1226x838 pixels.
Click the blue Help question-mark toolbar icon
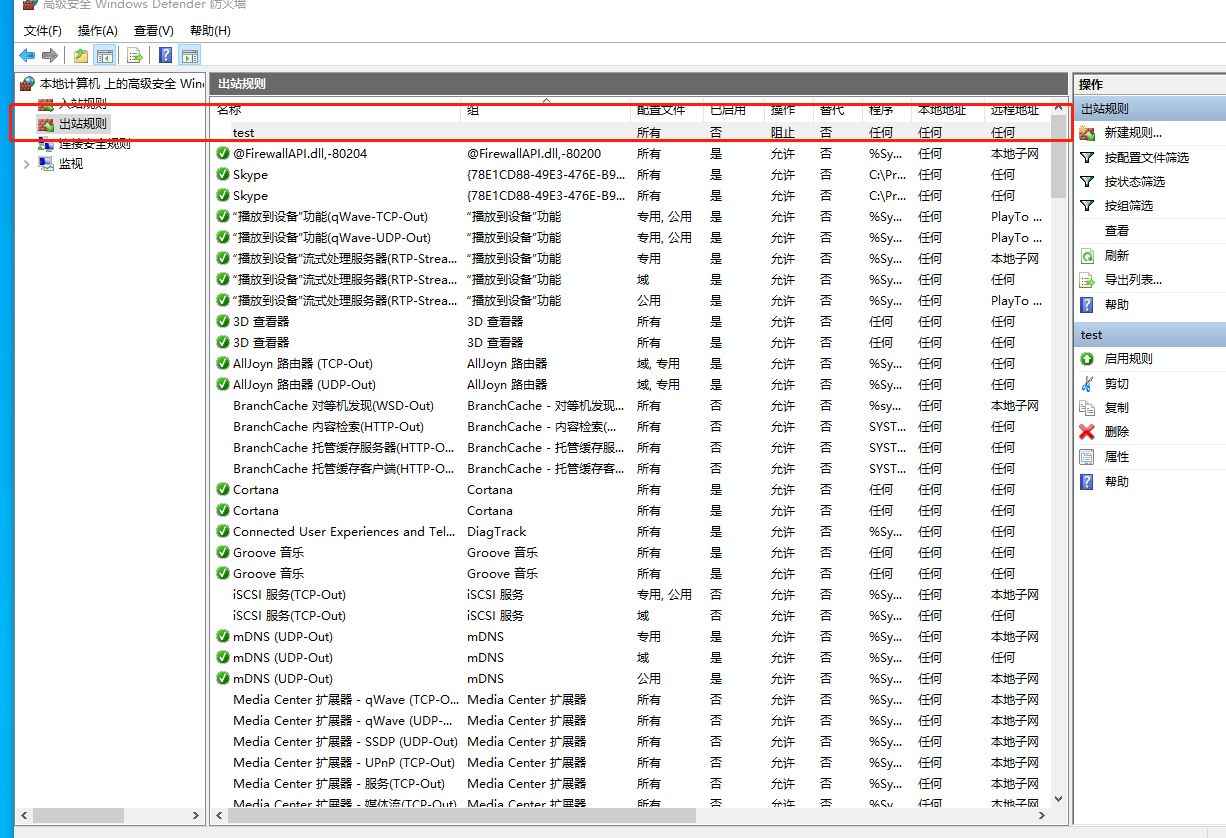click(x=165, y=56)
